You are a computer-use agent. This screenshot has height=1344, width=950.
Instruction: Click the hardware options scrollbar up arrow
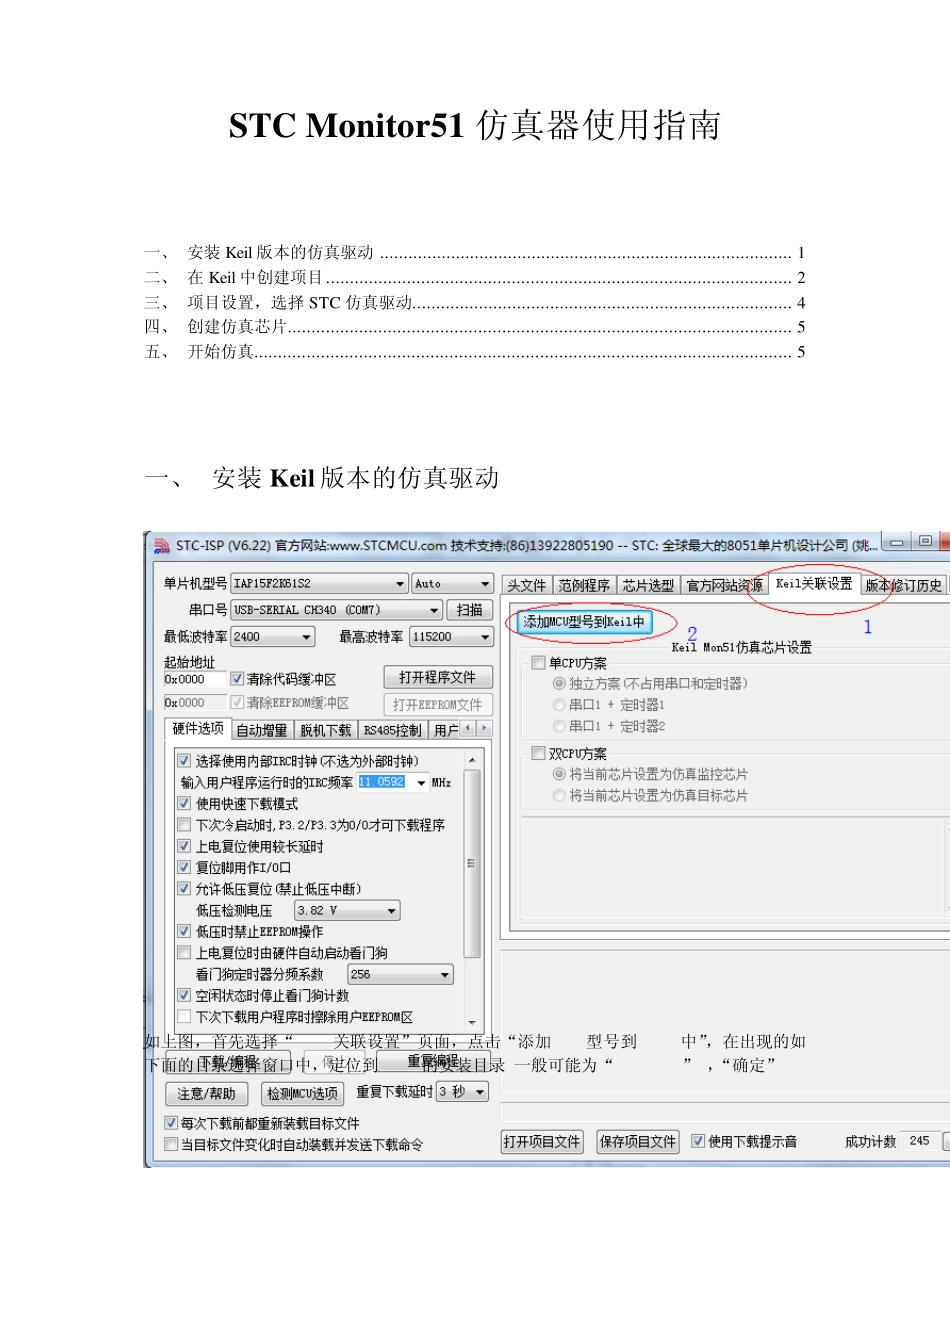(472, 761)
